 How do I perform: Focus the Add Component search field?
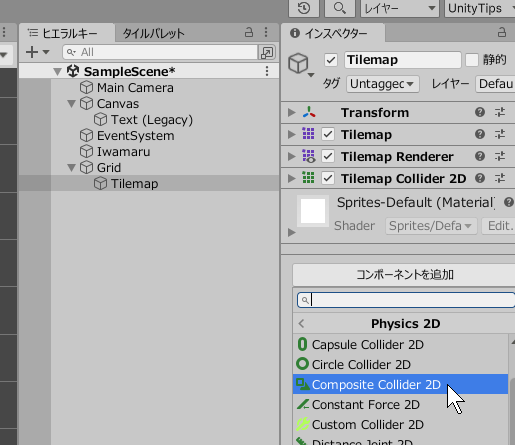tap(406, 300)
